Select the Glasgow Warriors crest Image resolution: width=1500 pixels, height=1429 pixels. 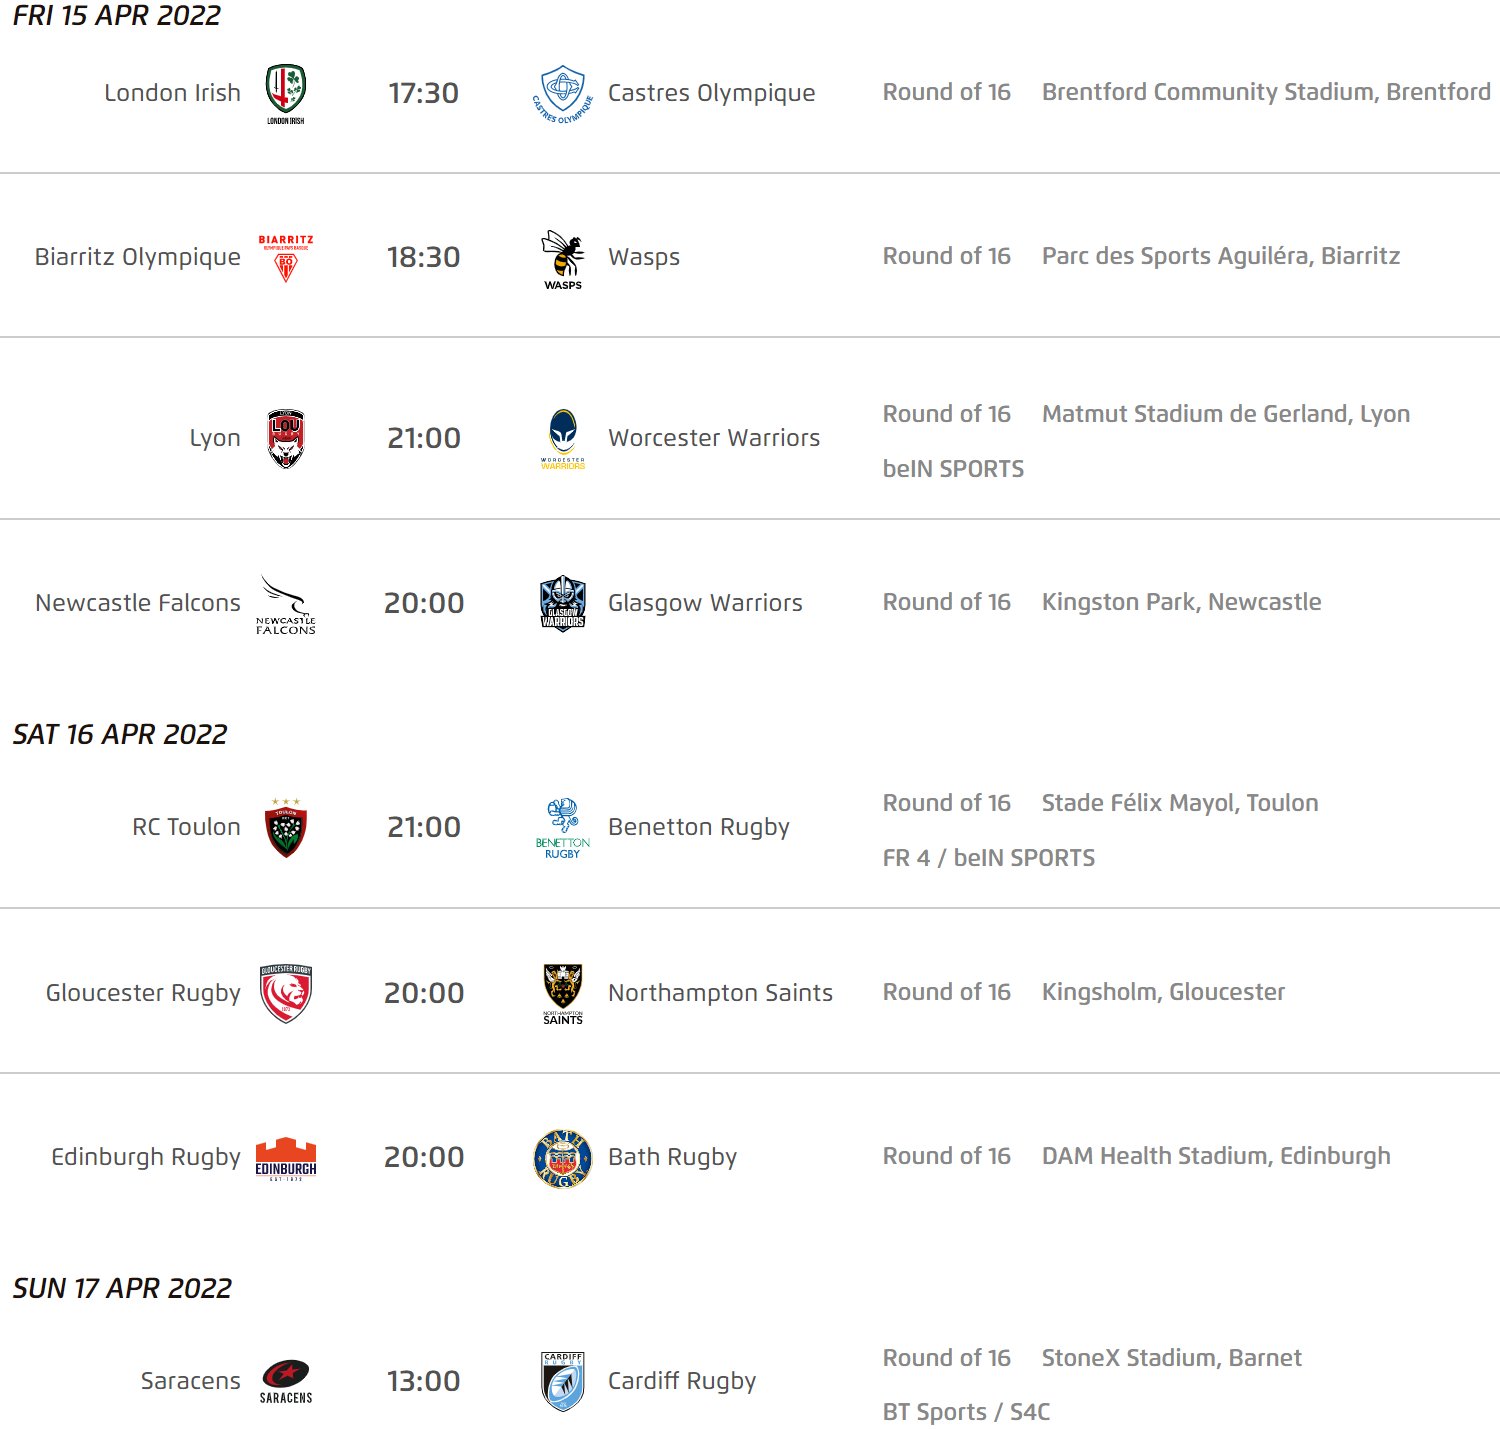563,603
